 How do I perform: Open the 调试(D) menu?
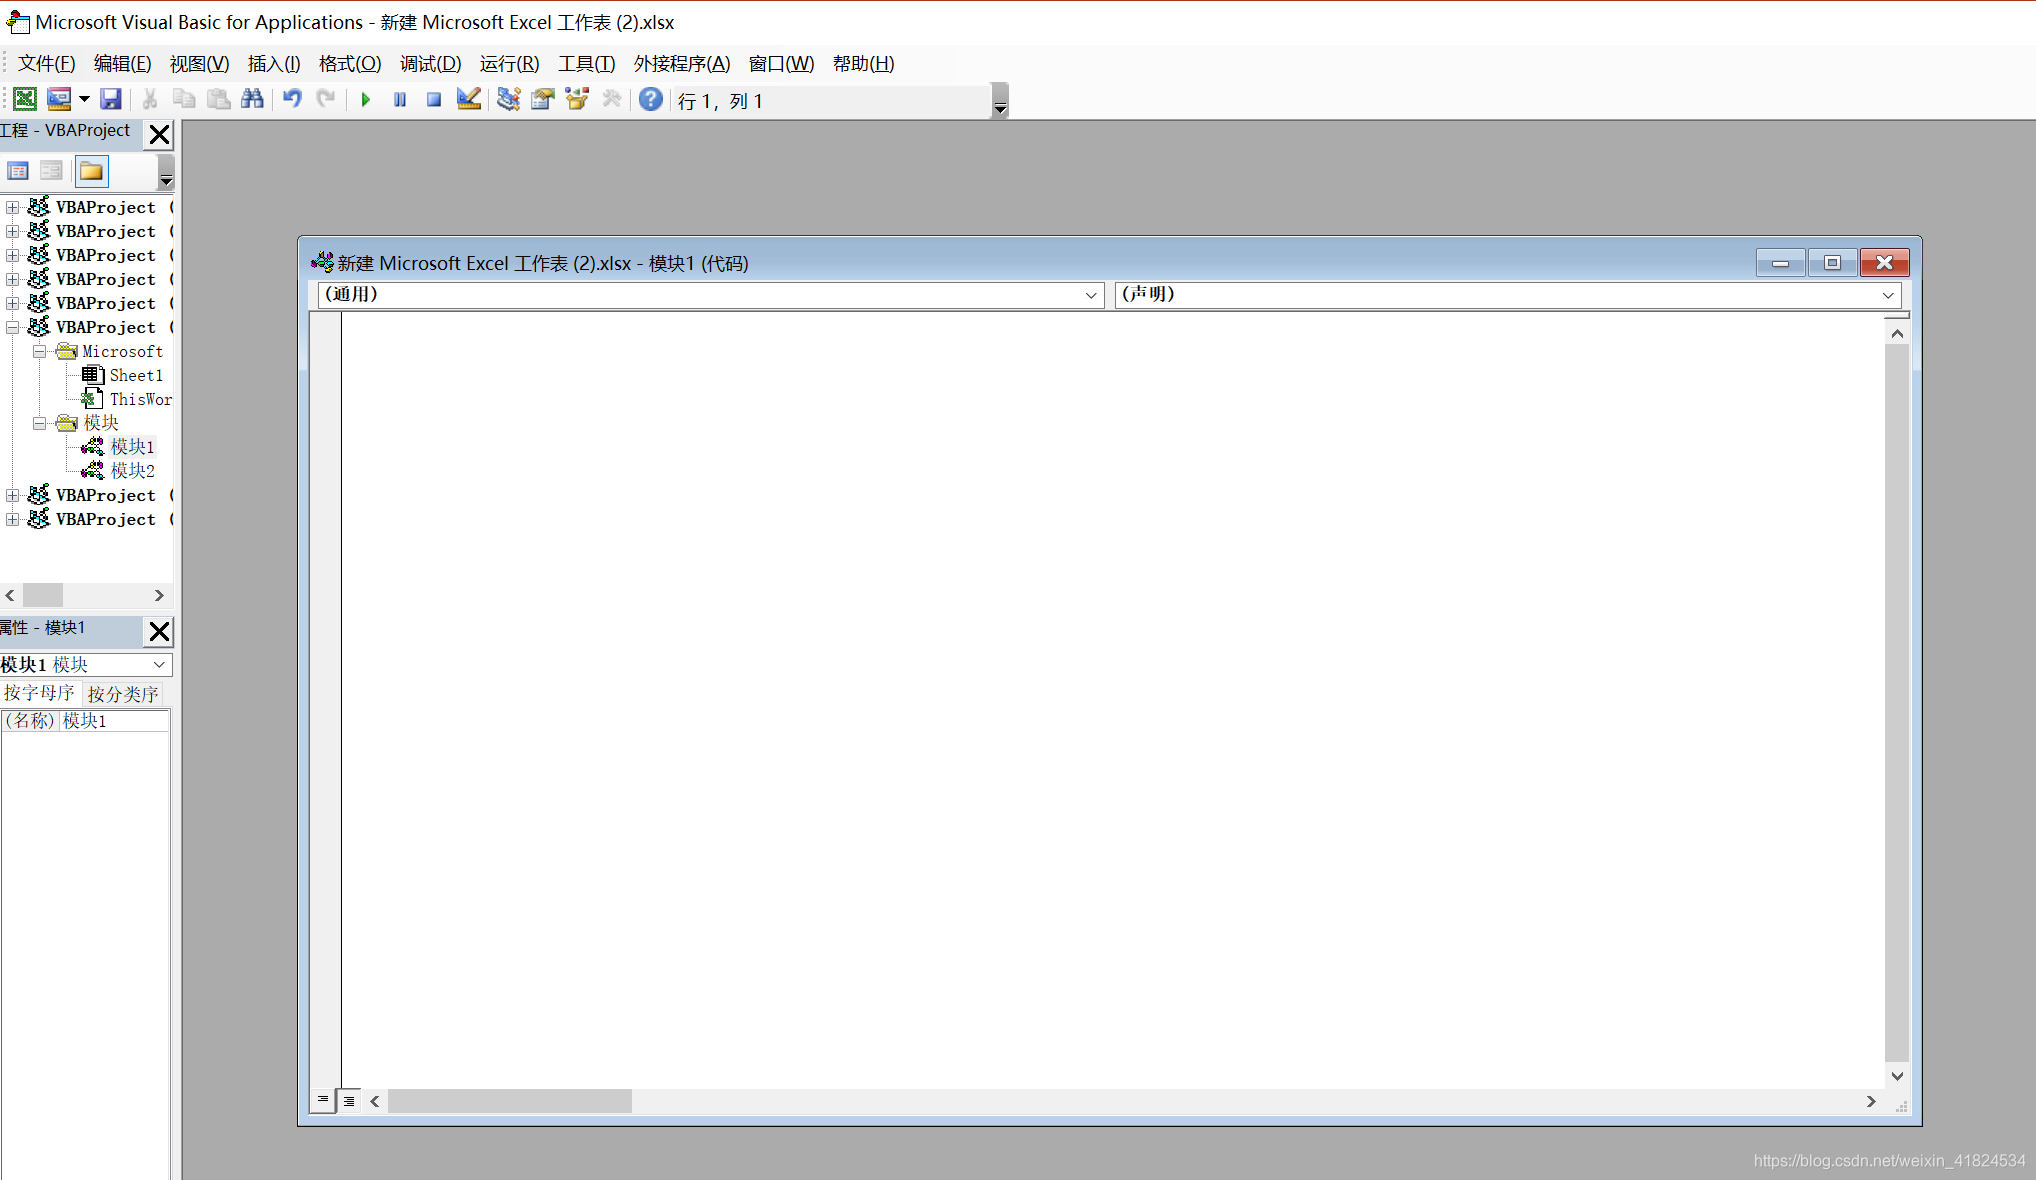coord(430,64)
